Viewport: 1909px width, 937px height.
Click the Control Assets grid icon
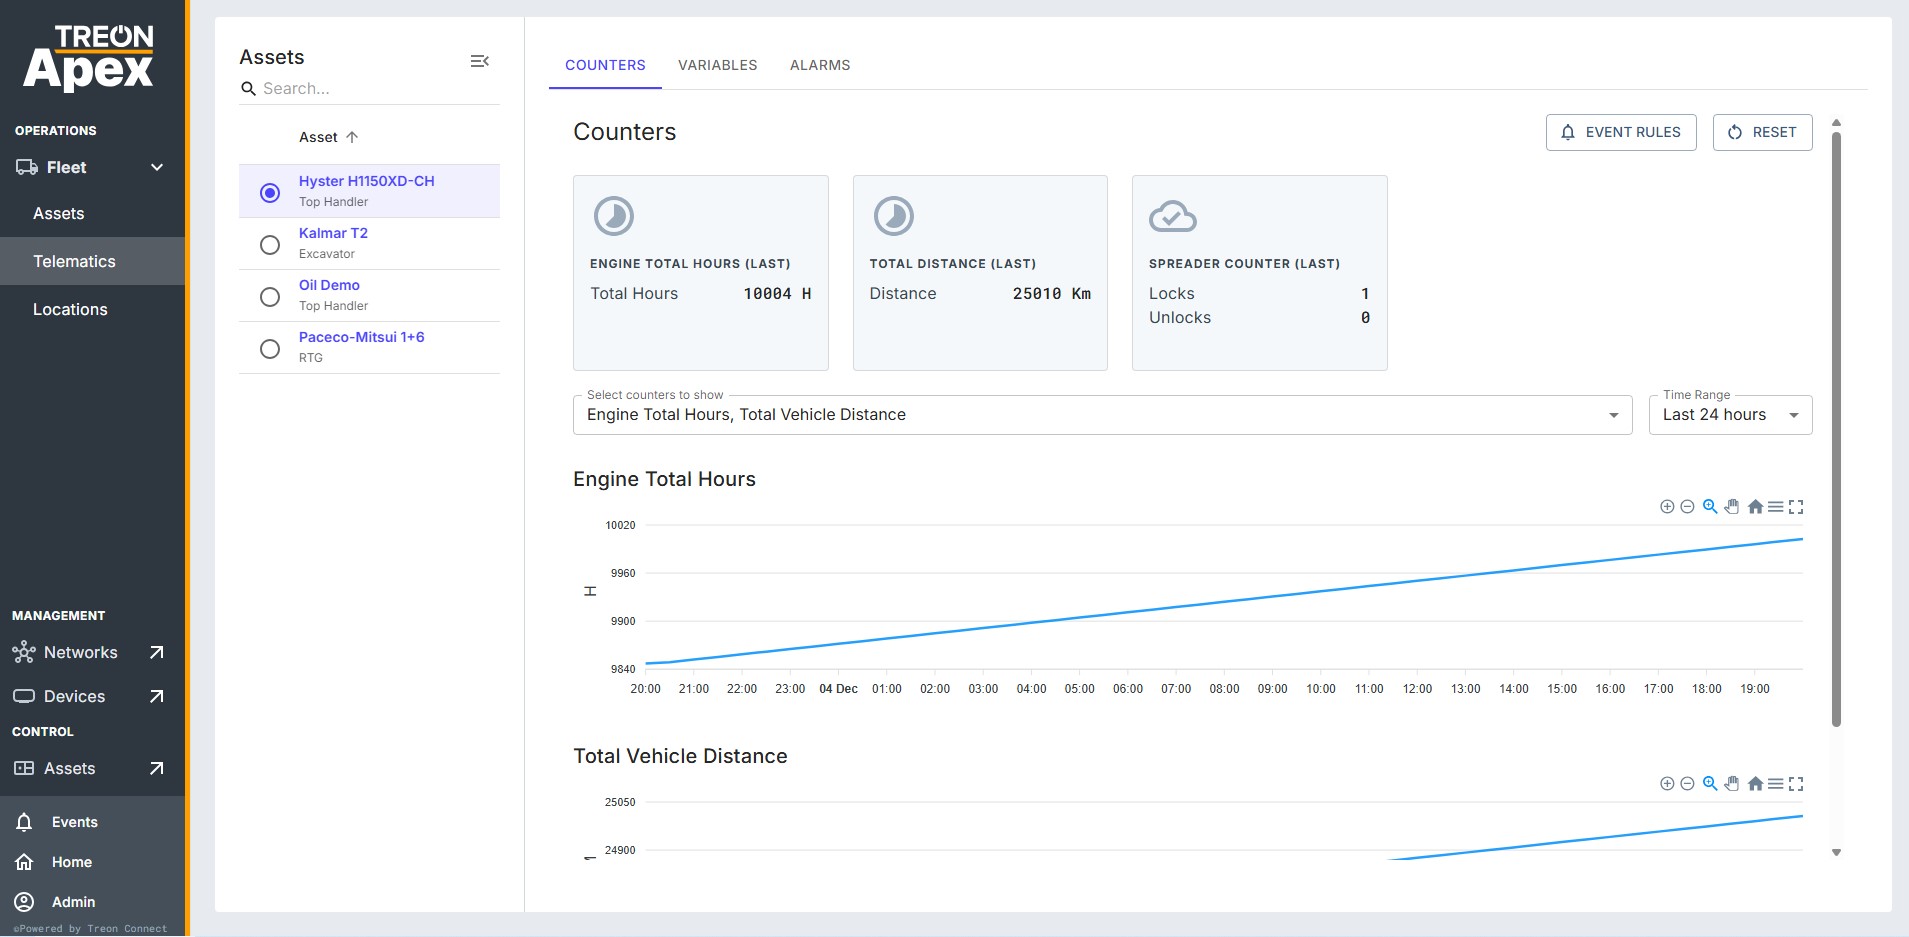[x=24, y=768]
